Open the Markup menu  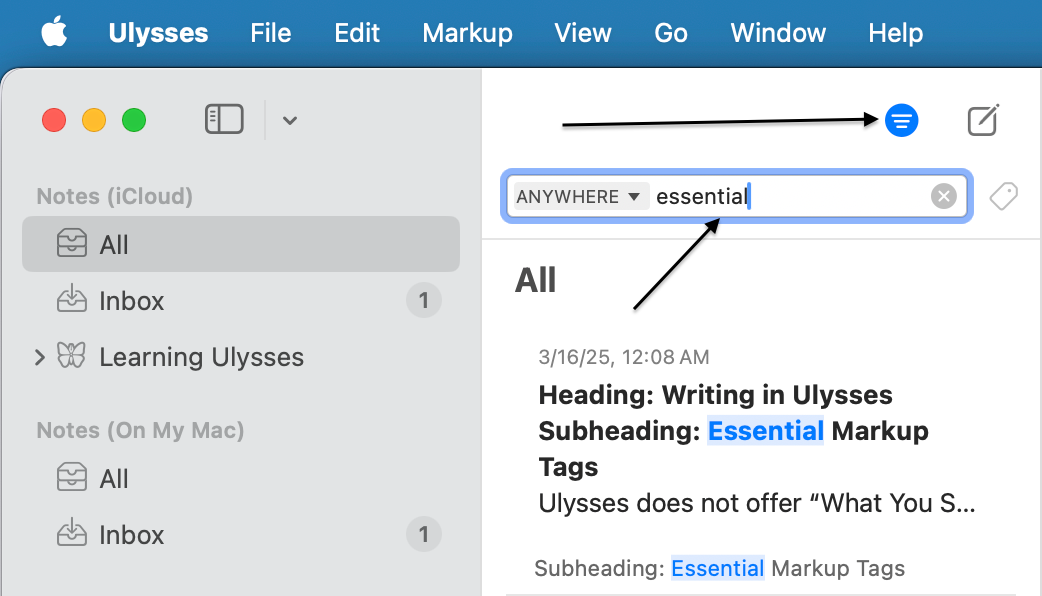tap(467, 33)
